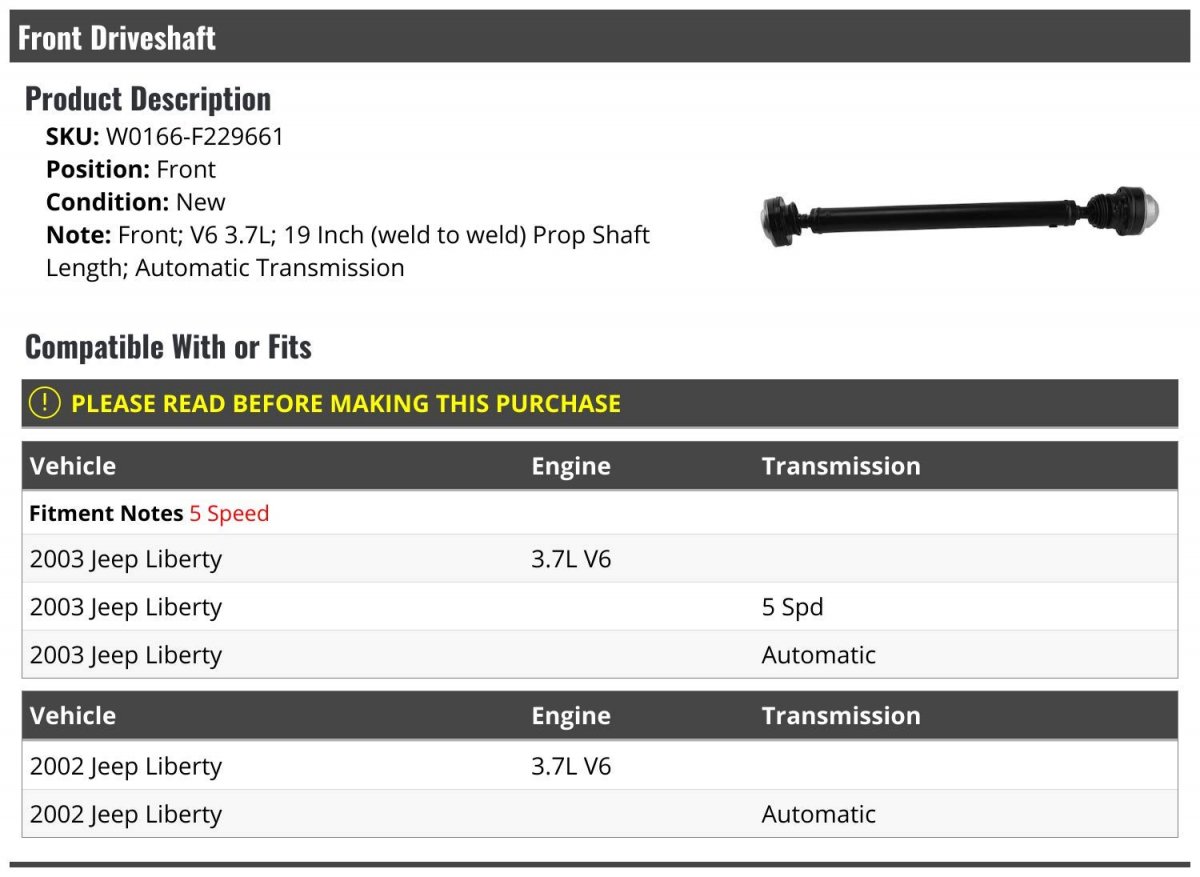The image size is (1200, 877).
Task: Click the Condition: New line
Action: 136,202
